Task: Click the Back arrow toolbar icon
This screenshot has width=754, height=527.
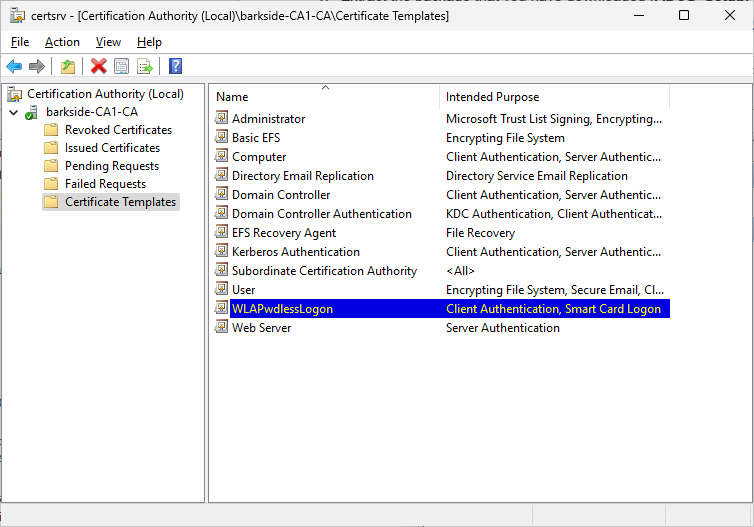Action: (14, 66)
